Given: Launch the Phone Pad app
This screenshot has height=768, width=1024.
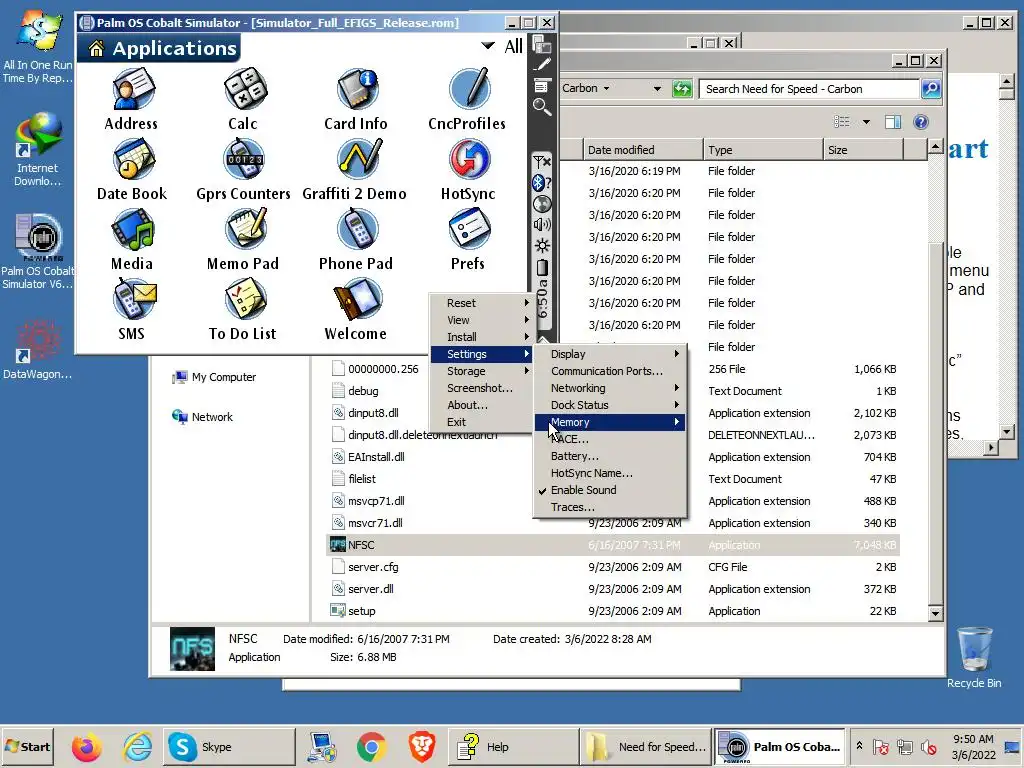Looking at the screenshot, I should [x=356, y=240].
